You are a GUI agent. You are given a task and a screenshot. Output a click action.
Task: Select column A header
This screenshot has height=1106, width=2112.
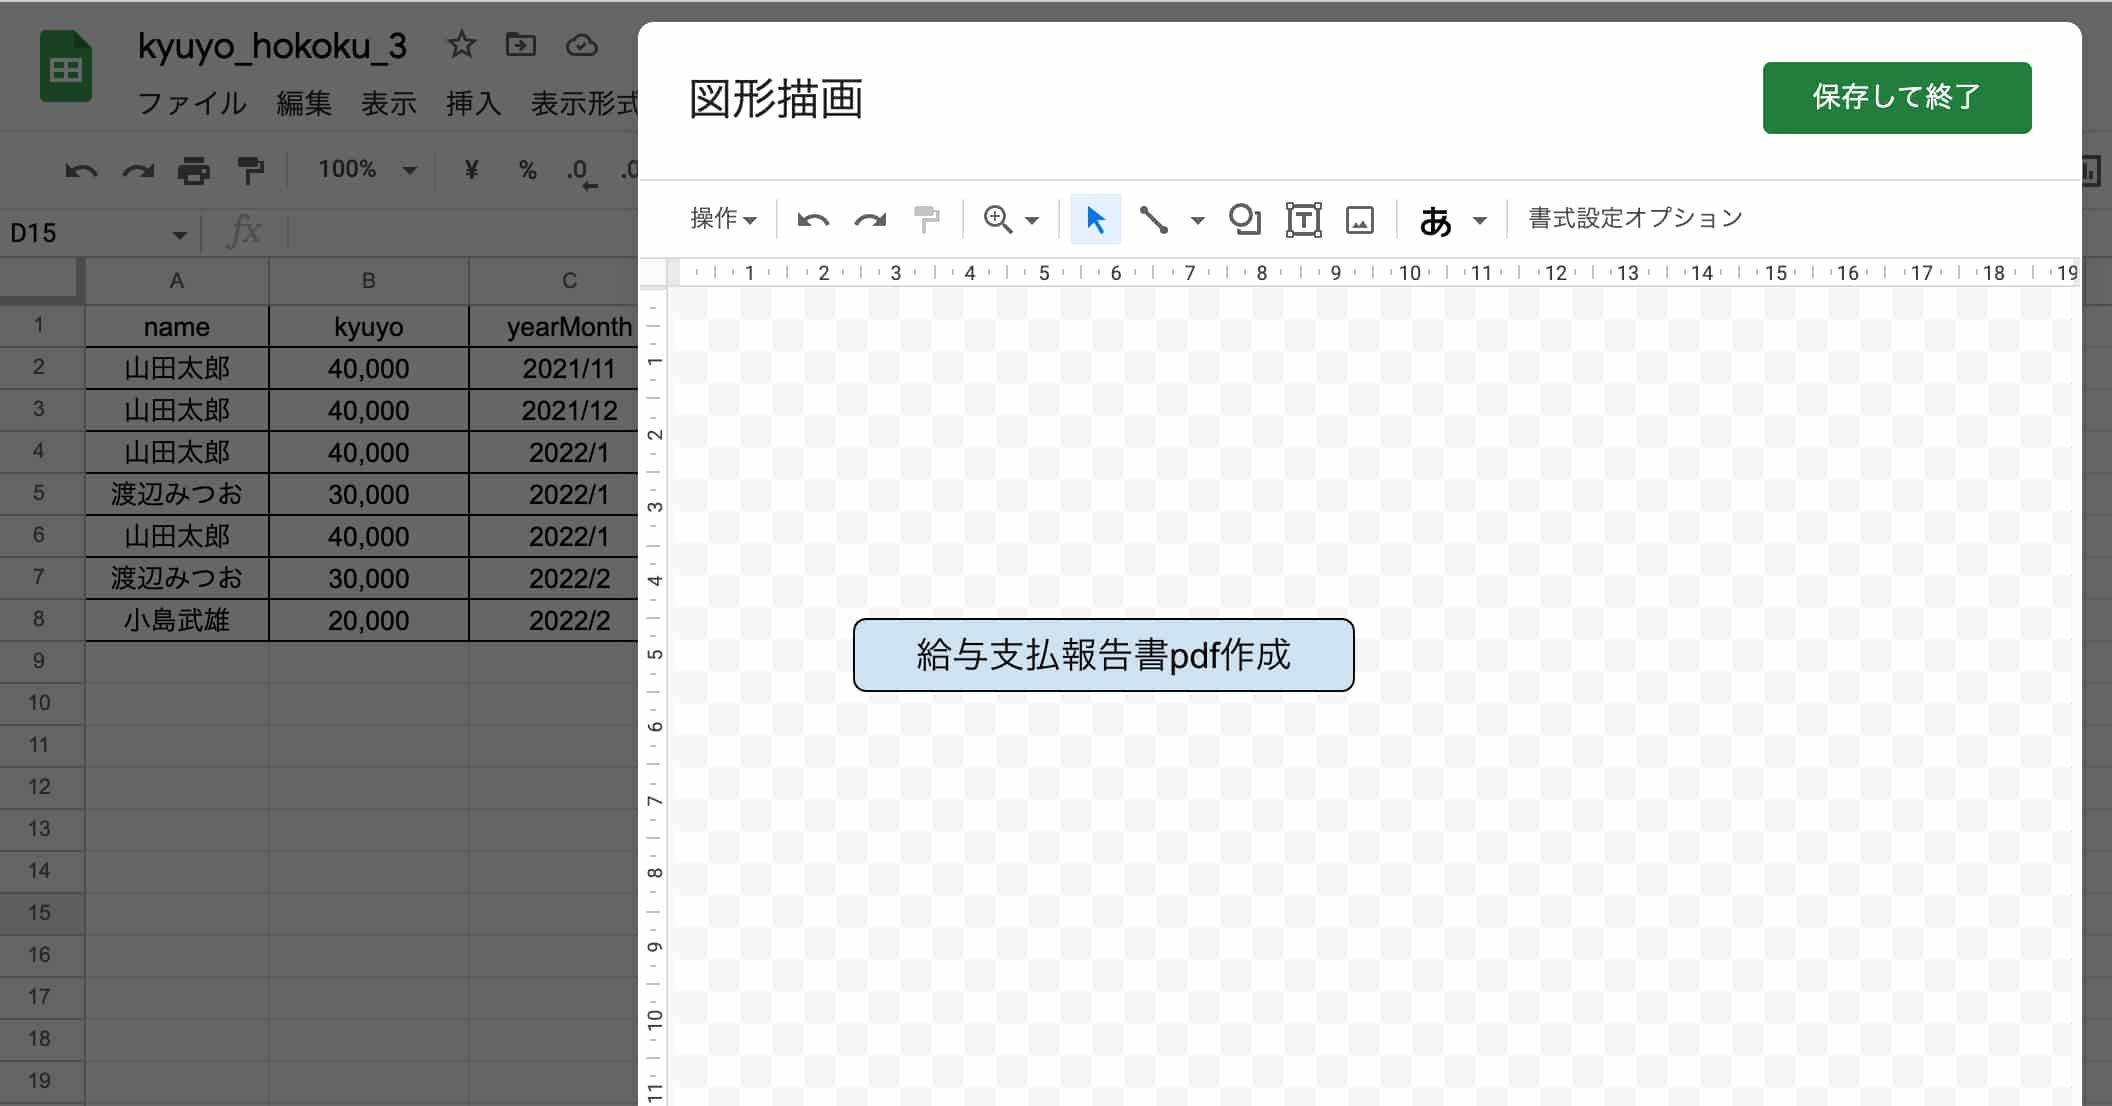pos(177,281)
